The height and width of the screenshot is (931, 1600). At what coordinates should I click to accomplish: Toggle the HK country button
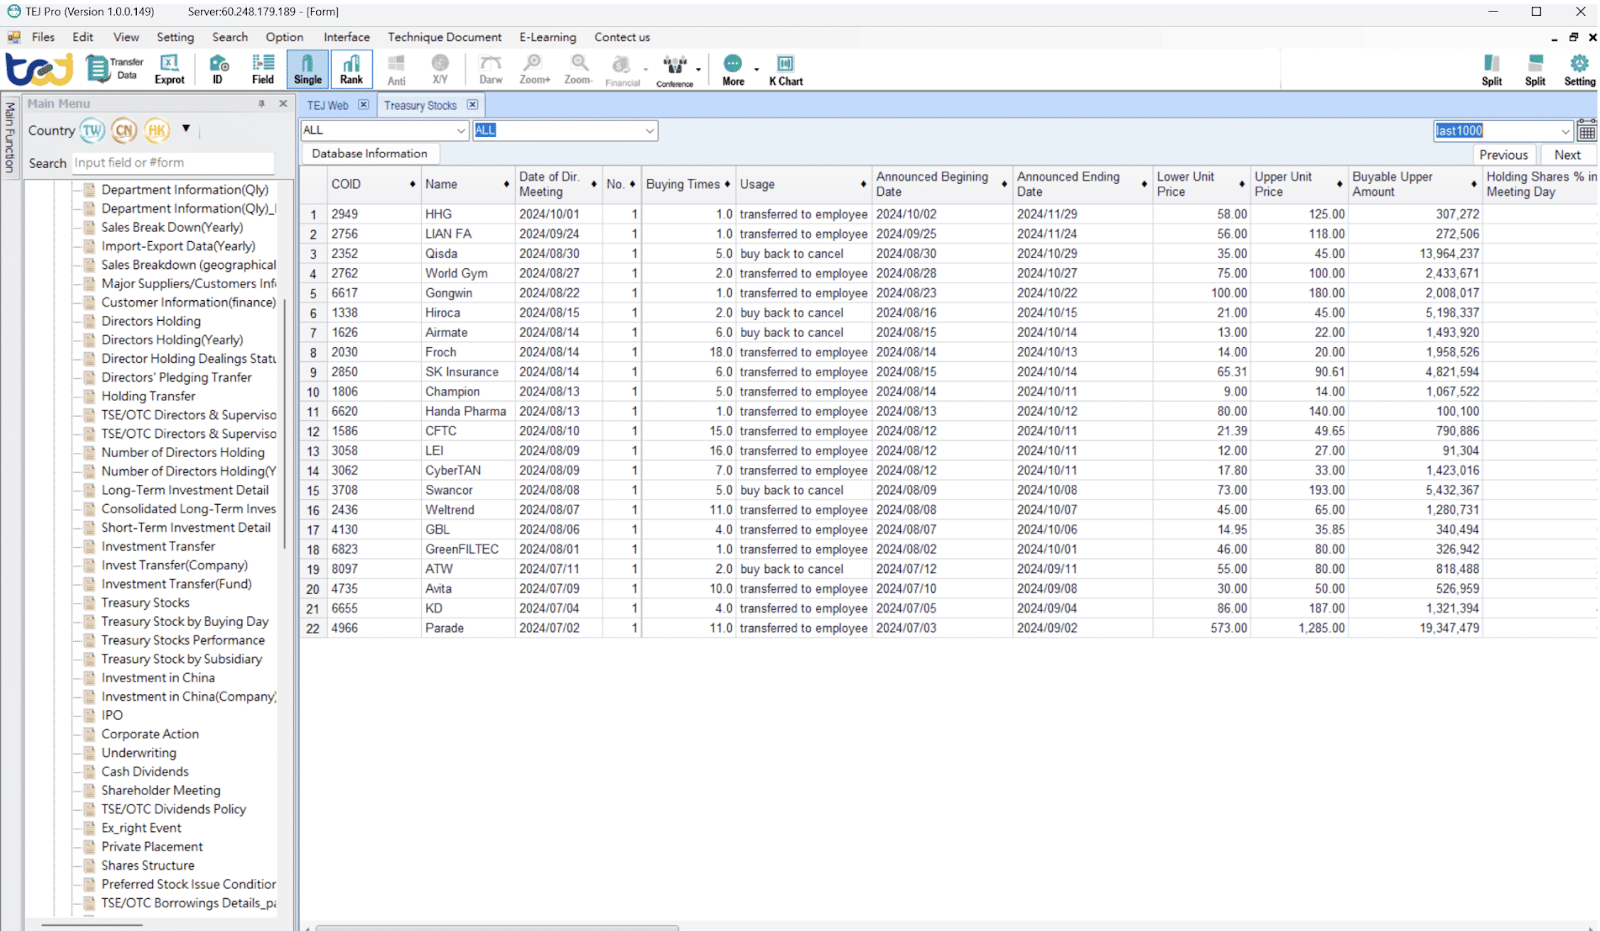pos(157,130)
